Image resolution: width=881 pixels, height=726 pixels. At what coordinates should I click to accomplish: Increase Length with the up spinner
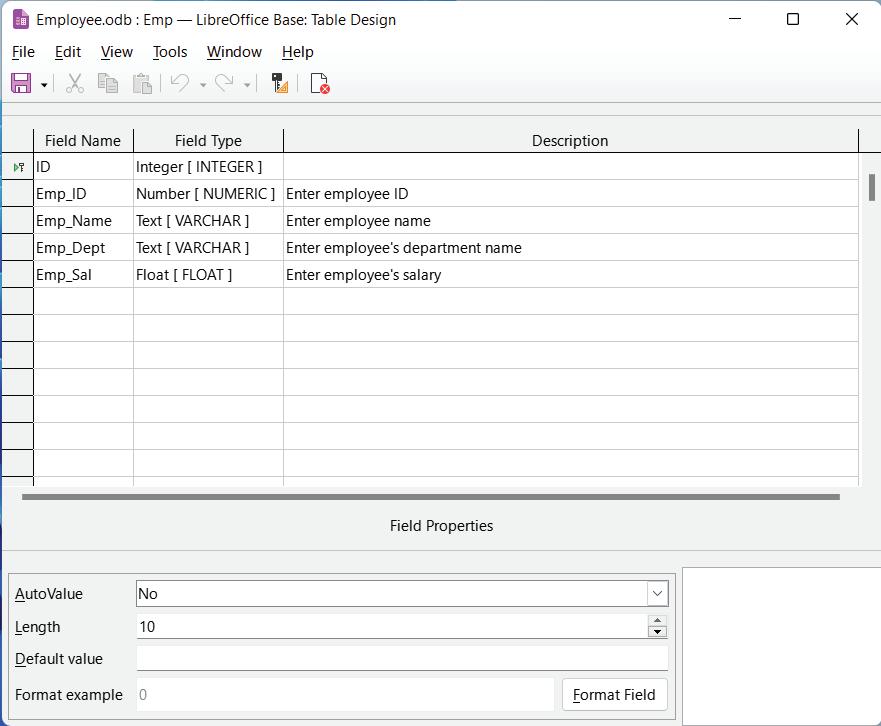coord(657,620)
